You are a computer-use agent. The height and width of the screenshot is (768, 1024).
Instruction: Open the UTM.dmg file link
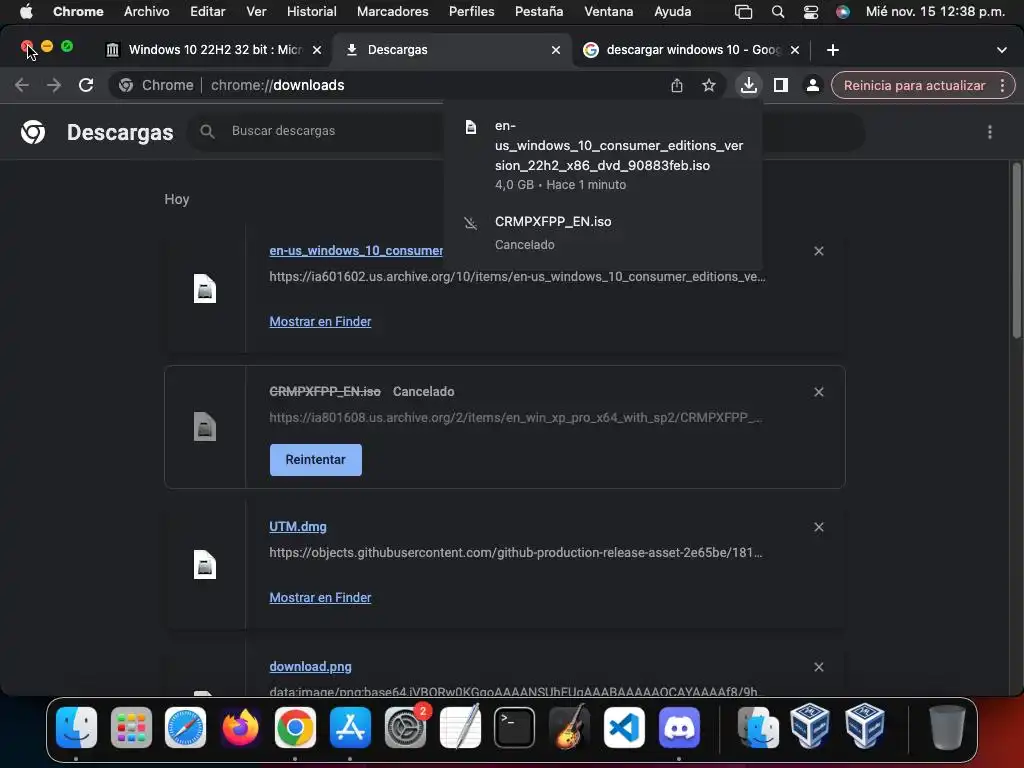[x=298, y=526]
